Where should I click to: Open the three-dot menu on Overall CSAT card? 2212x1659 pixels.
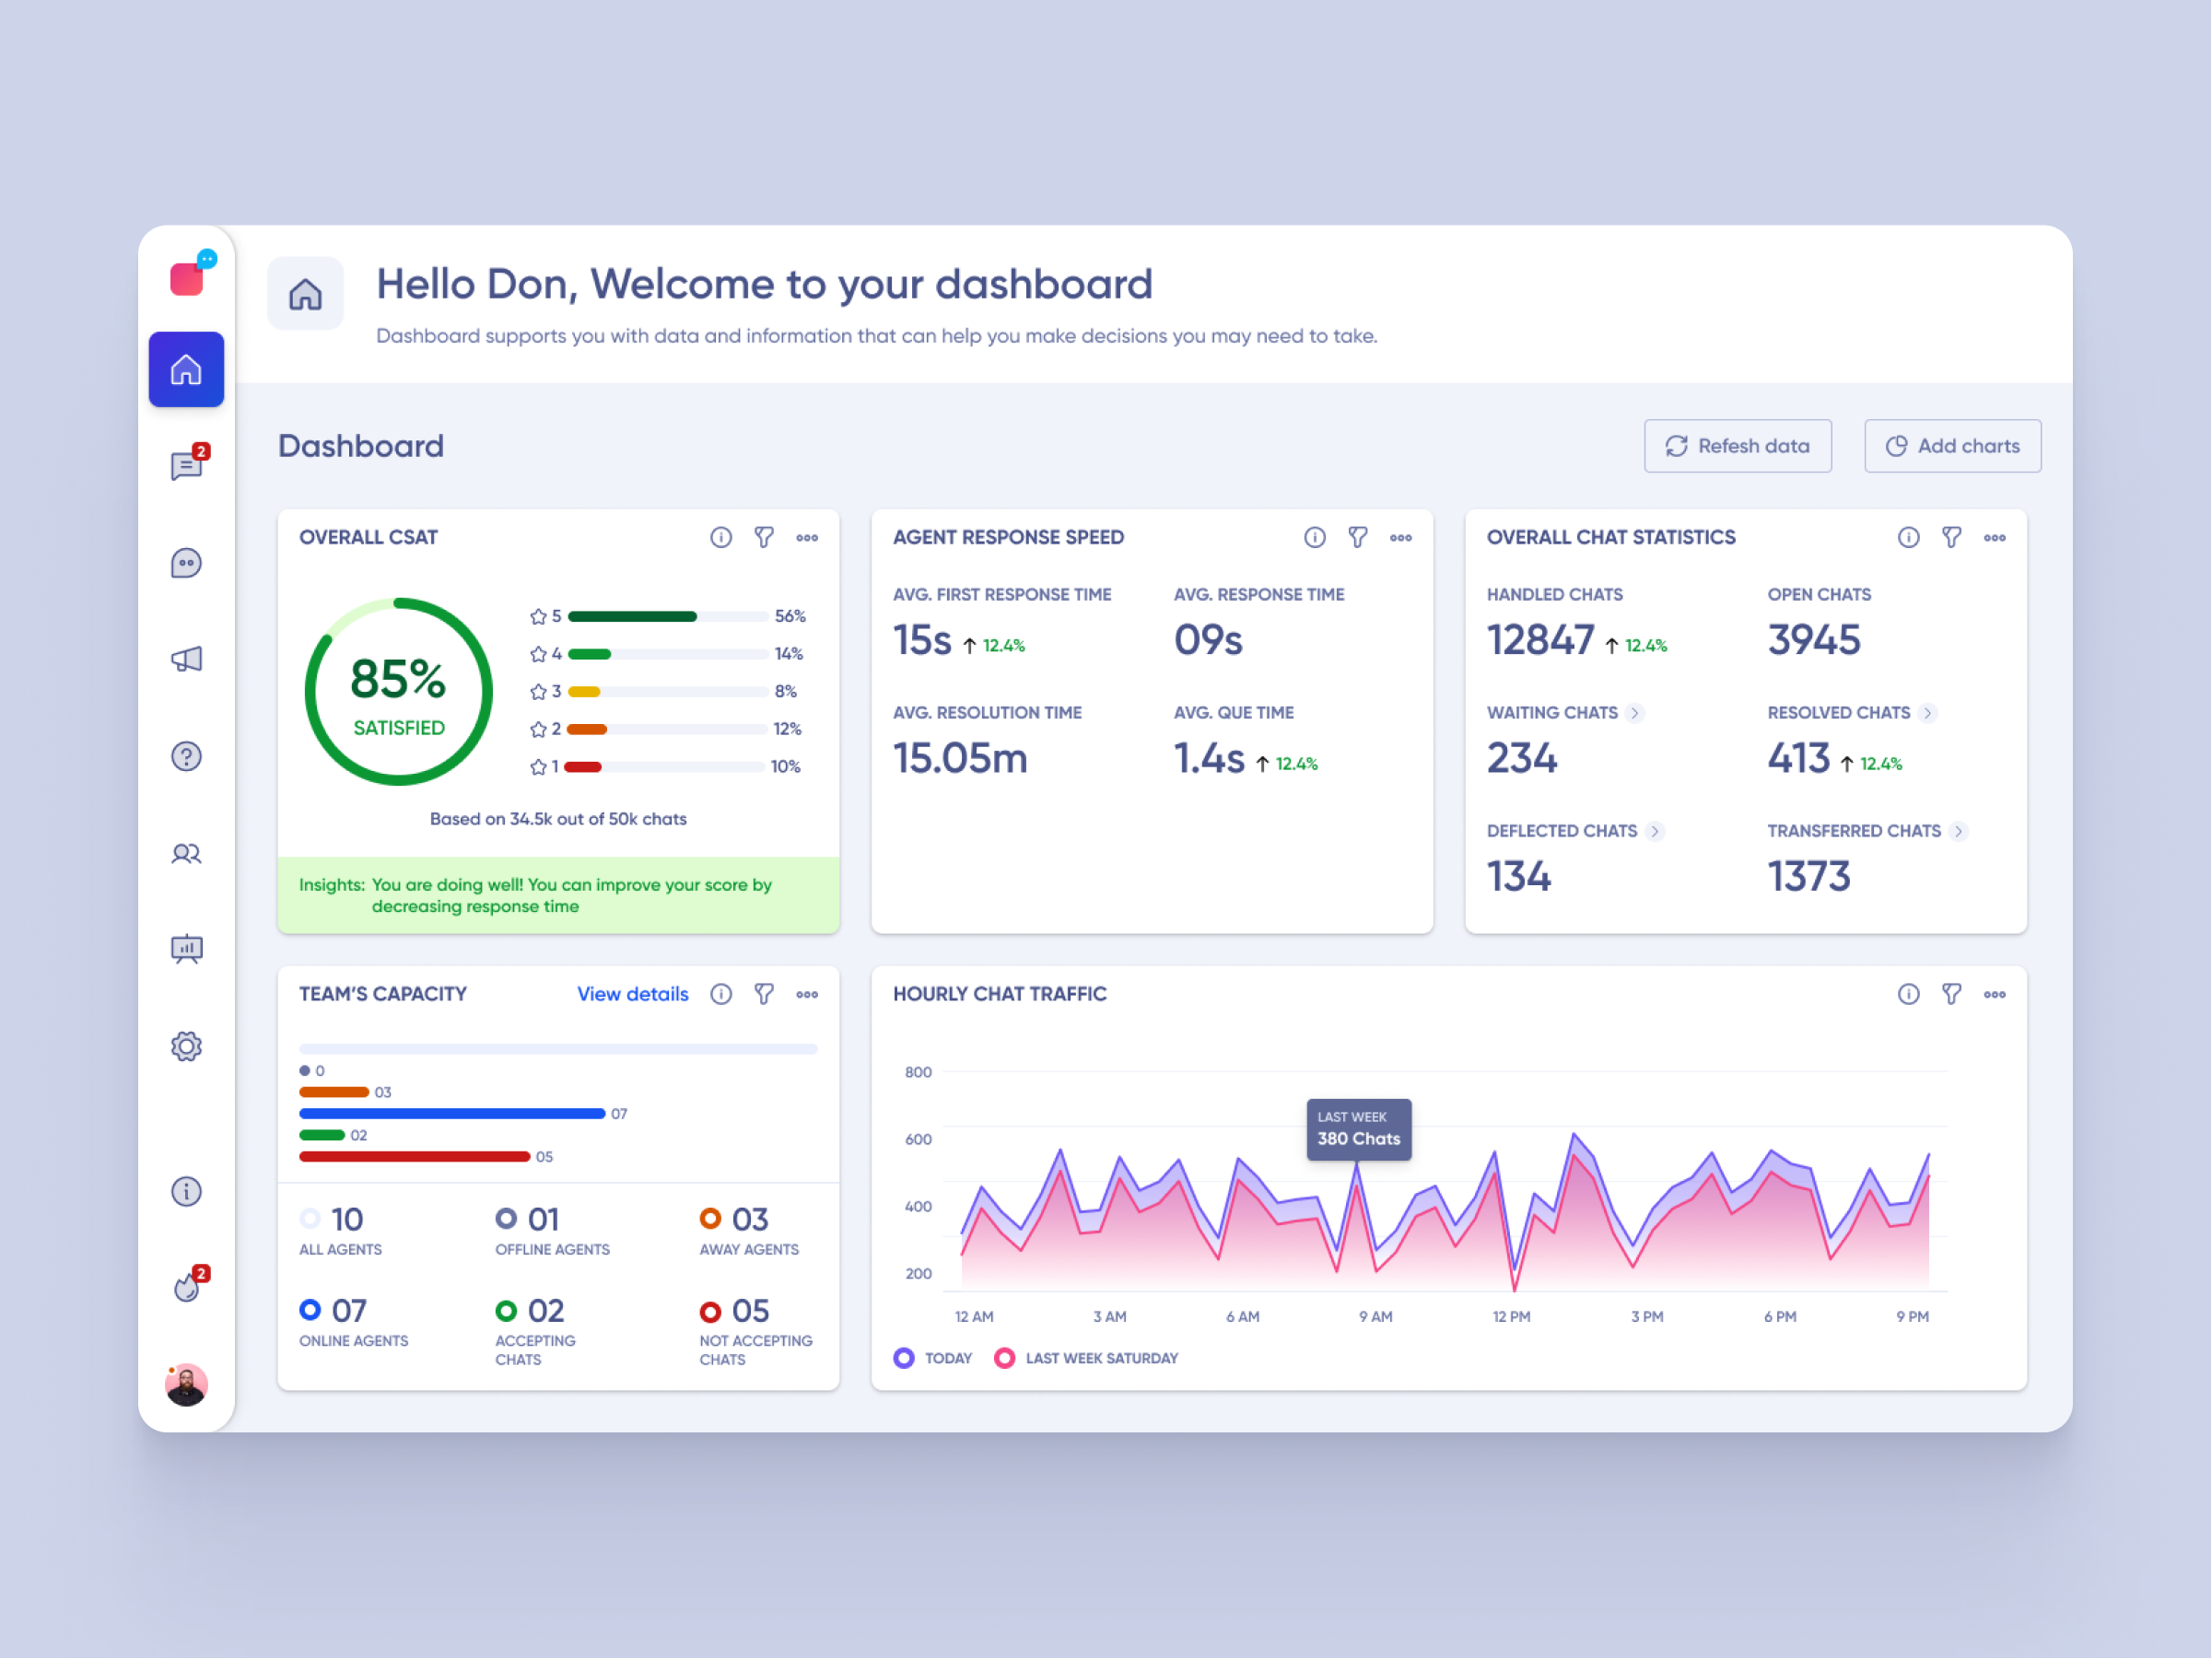point(807,537)
